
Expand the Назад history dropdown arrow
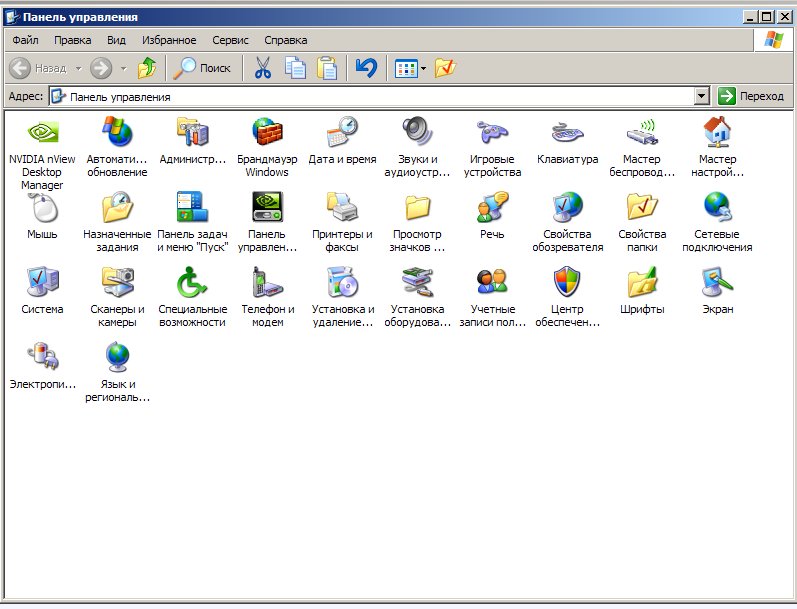click(x=79, y=68)
